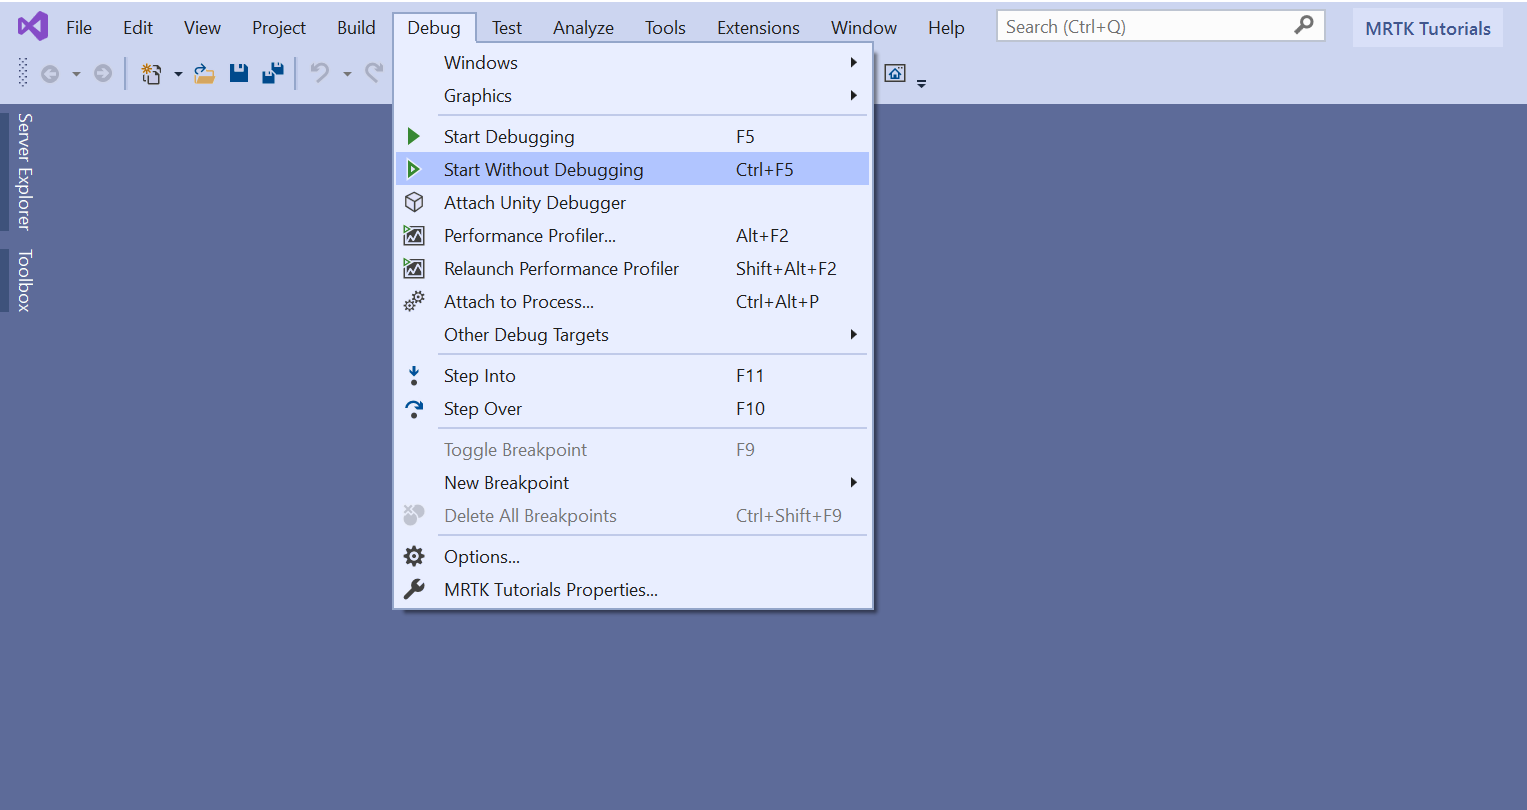Open the New Project dropdown arrow
This screenshot has width=1527, height=810.
click(x=178, y=74)
